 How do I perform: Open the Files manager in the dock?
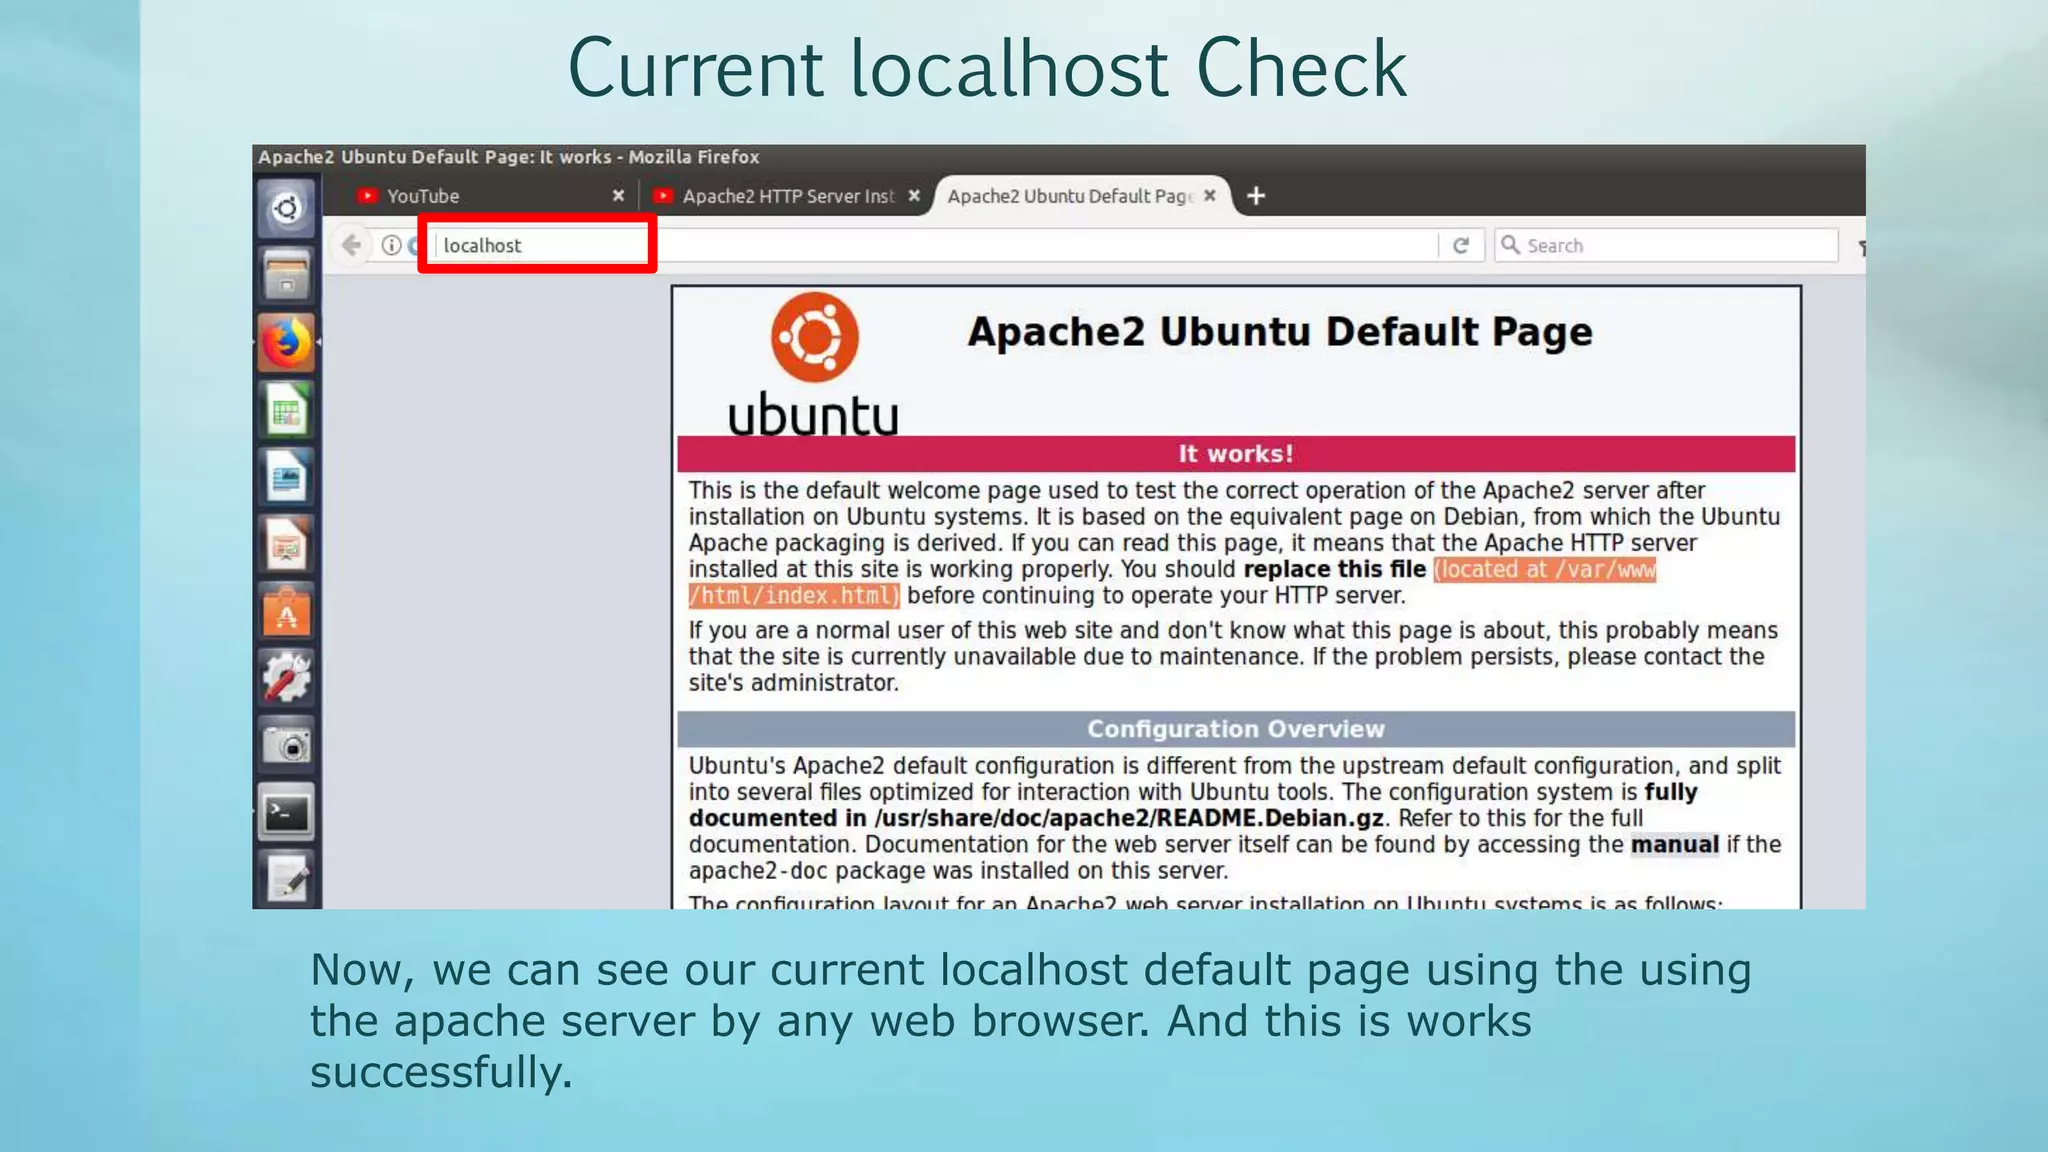click(x=287, y=275)
